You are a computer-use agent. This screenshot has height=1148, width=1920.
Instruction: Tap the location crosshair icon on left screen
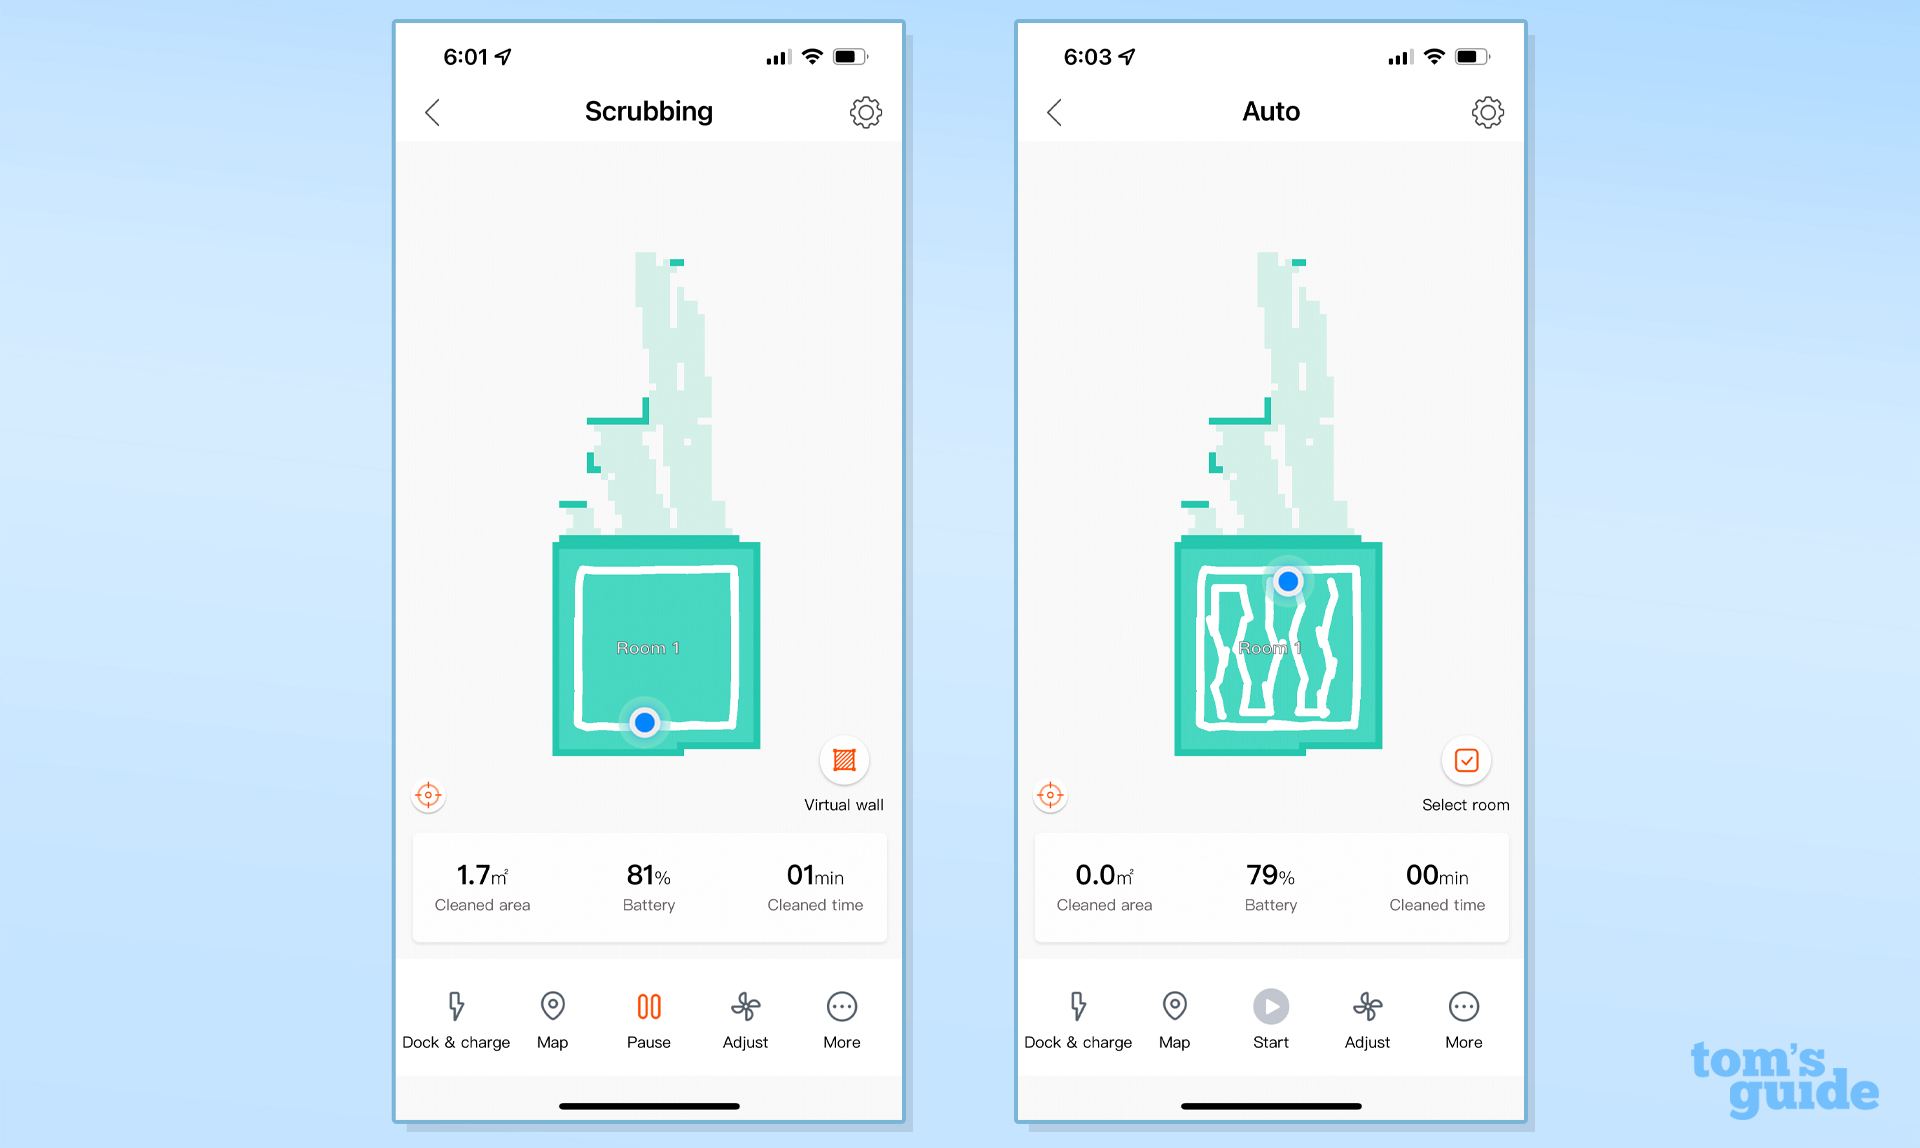tap(429, 795)
